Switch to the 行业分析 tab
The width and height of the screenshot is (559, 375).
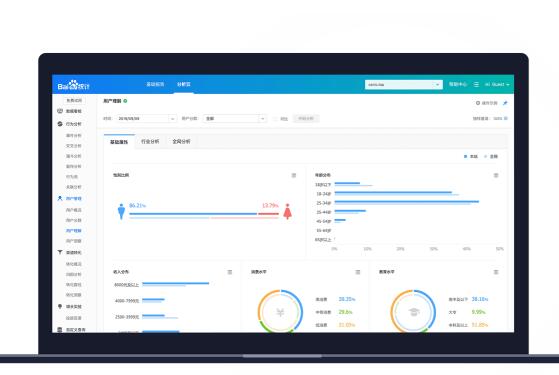[x=150, y=142]
